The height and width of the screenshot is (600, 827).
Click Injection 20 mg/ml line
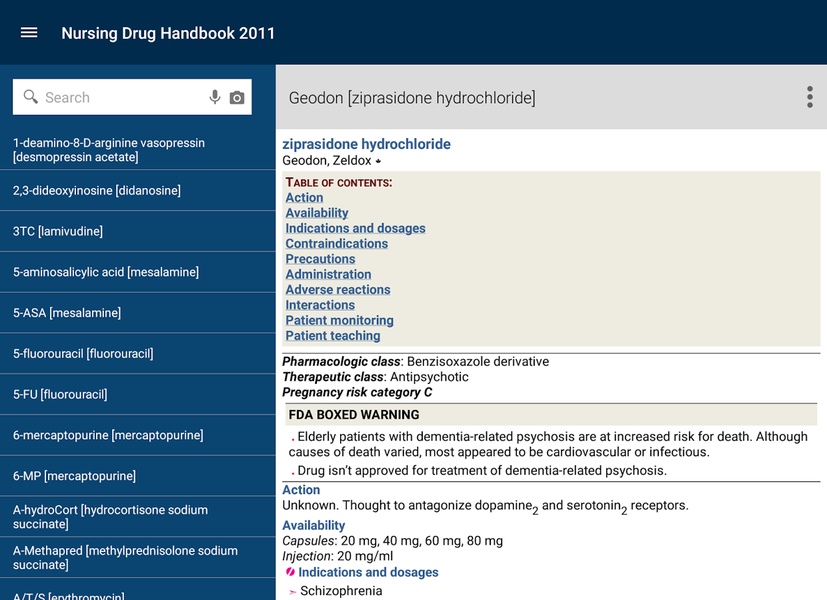(338, 556)
